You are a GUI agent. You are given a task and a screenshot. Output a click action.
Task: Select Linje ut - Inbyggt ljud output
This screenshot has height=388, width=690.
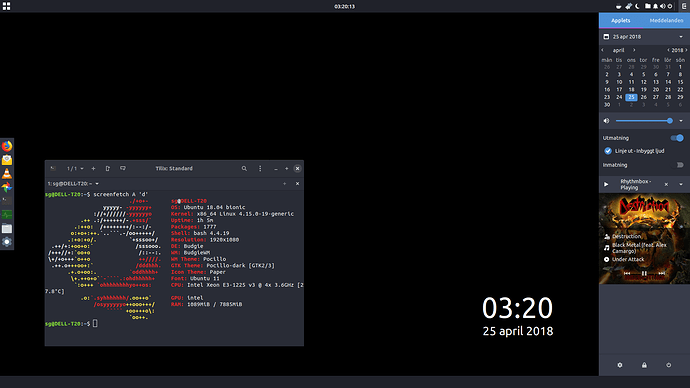pyautogui.click(x=634, y=151)
